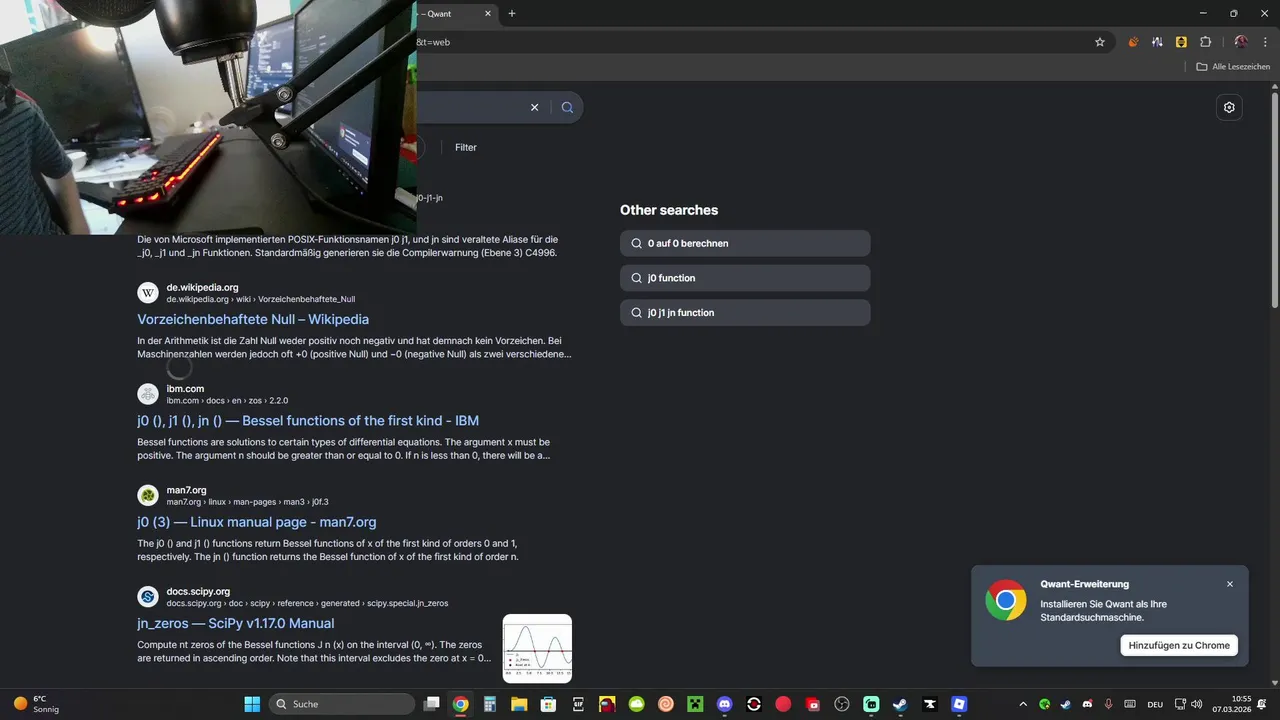
Task: Click the docs.scipy.org site favicon
Action: tap(148, 597)
